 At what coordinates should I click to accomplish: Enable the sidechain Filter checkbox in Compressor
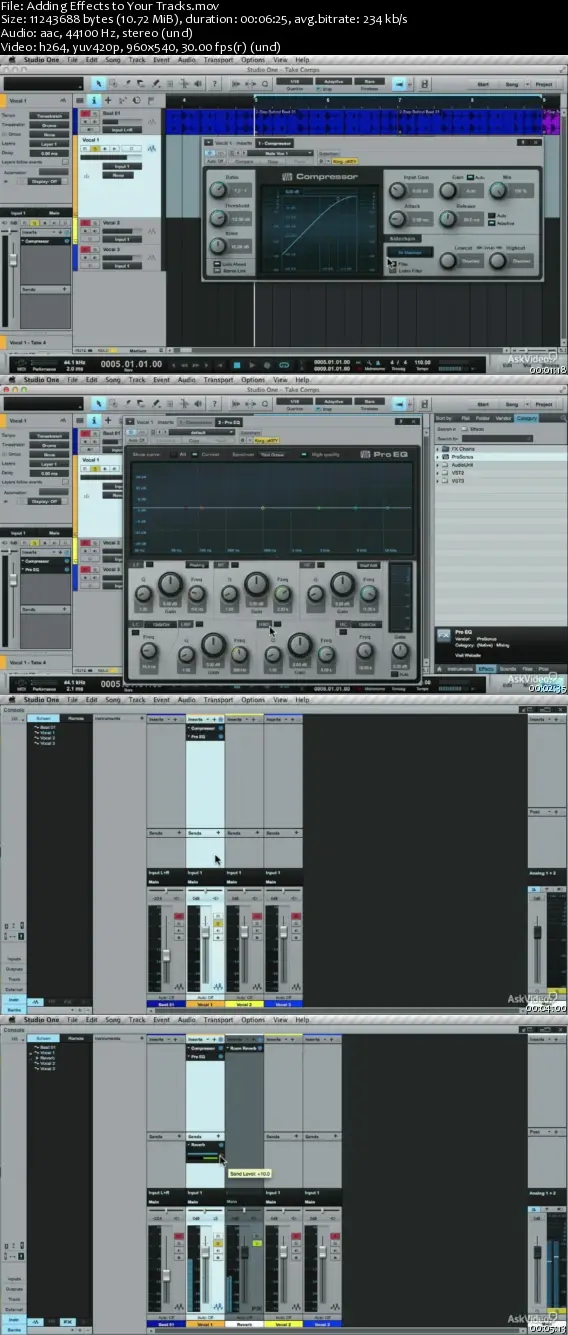click(392, 264)
